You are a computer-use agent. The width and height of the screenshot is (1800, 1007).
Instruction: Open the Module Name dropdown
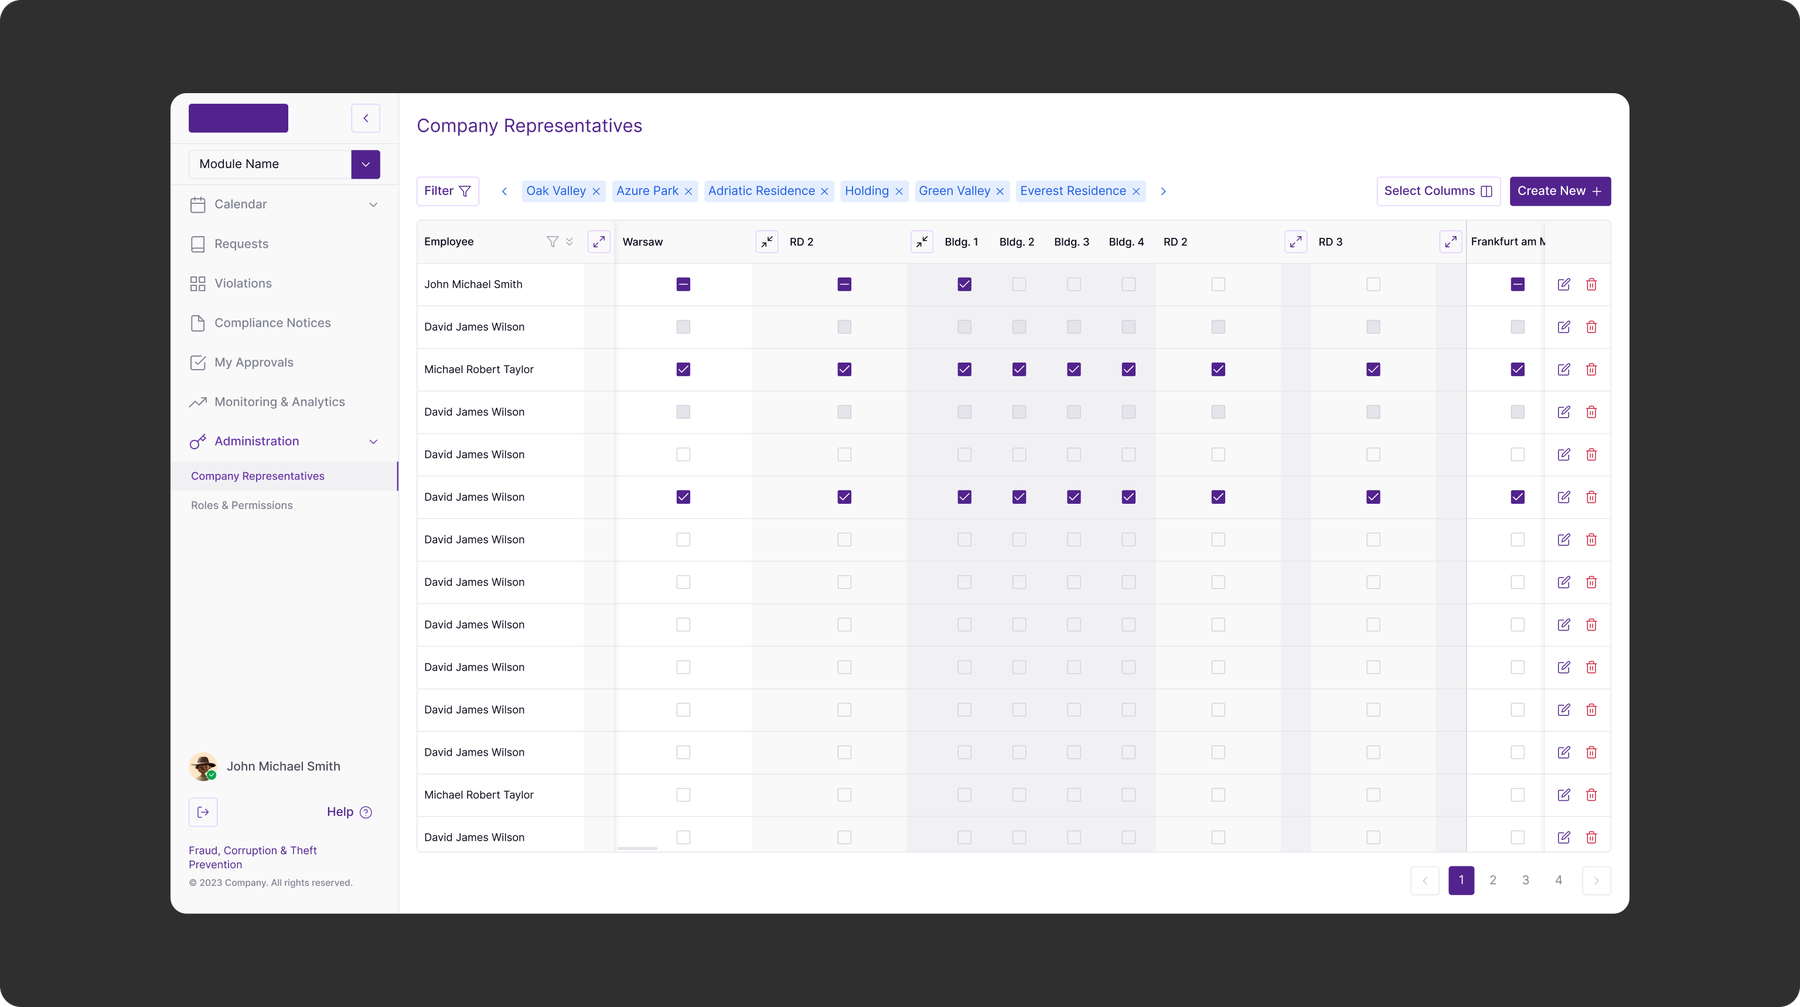coord(366,164)
